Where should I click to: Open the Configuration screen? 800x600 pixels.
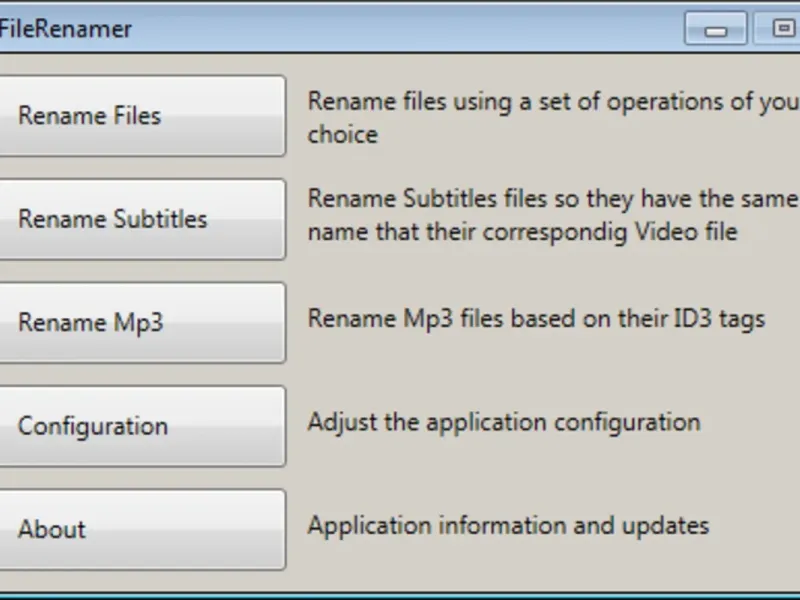pos(140,426)
